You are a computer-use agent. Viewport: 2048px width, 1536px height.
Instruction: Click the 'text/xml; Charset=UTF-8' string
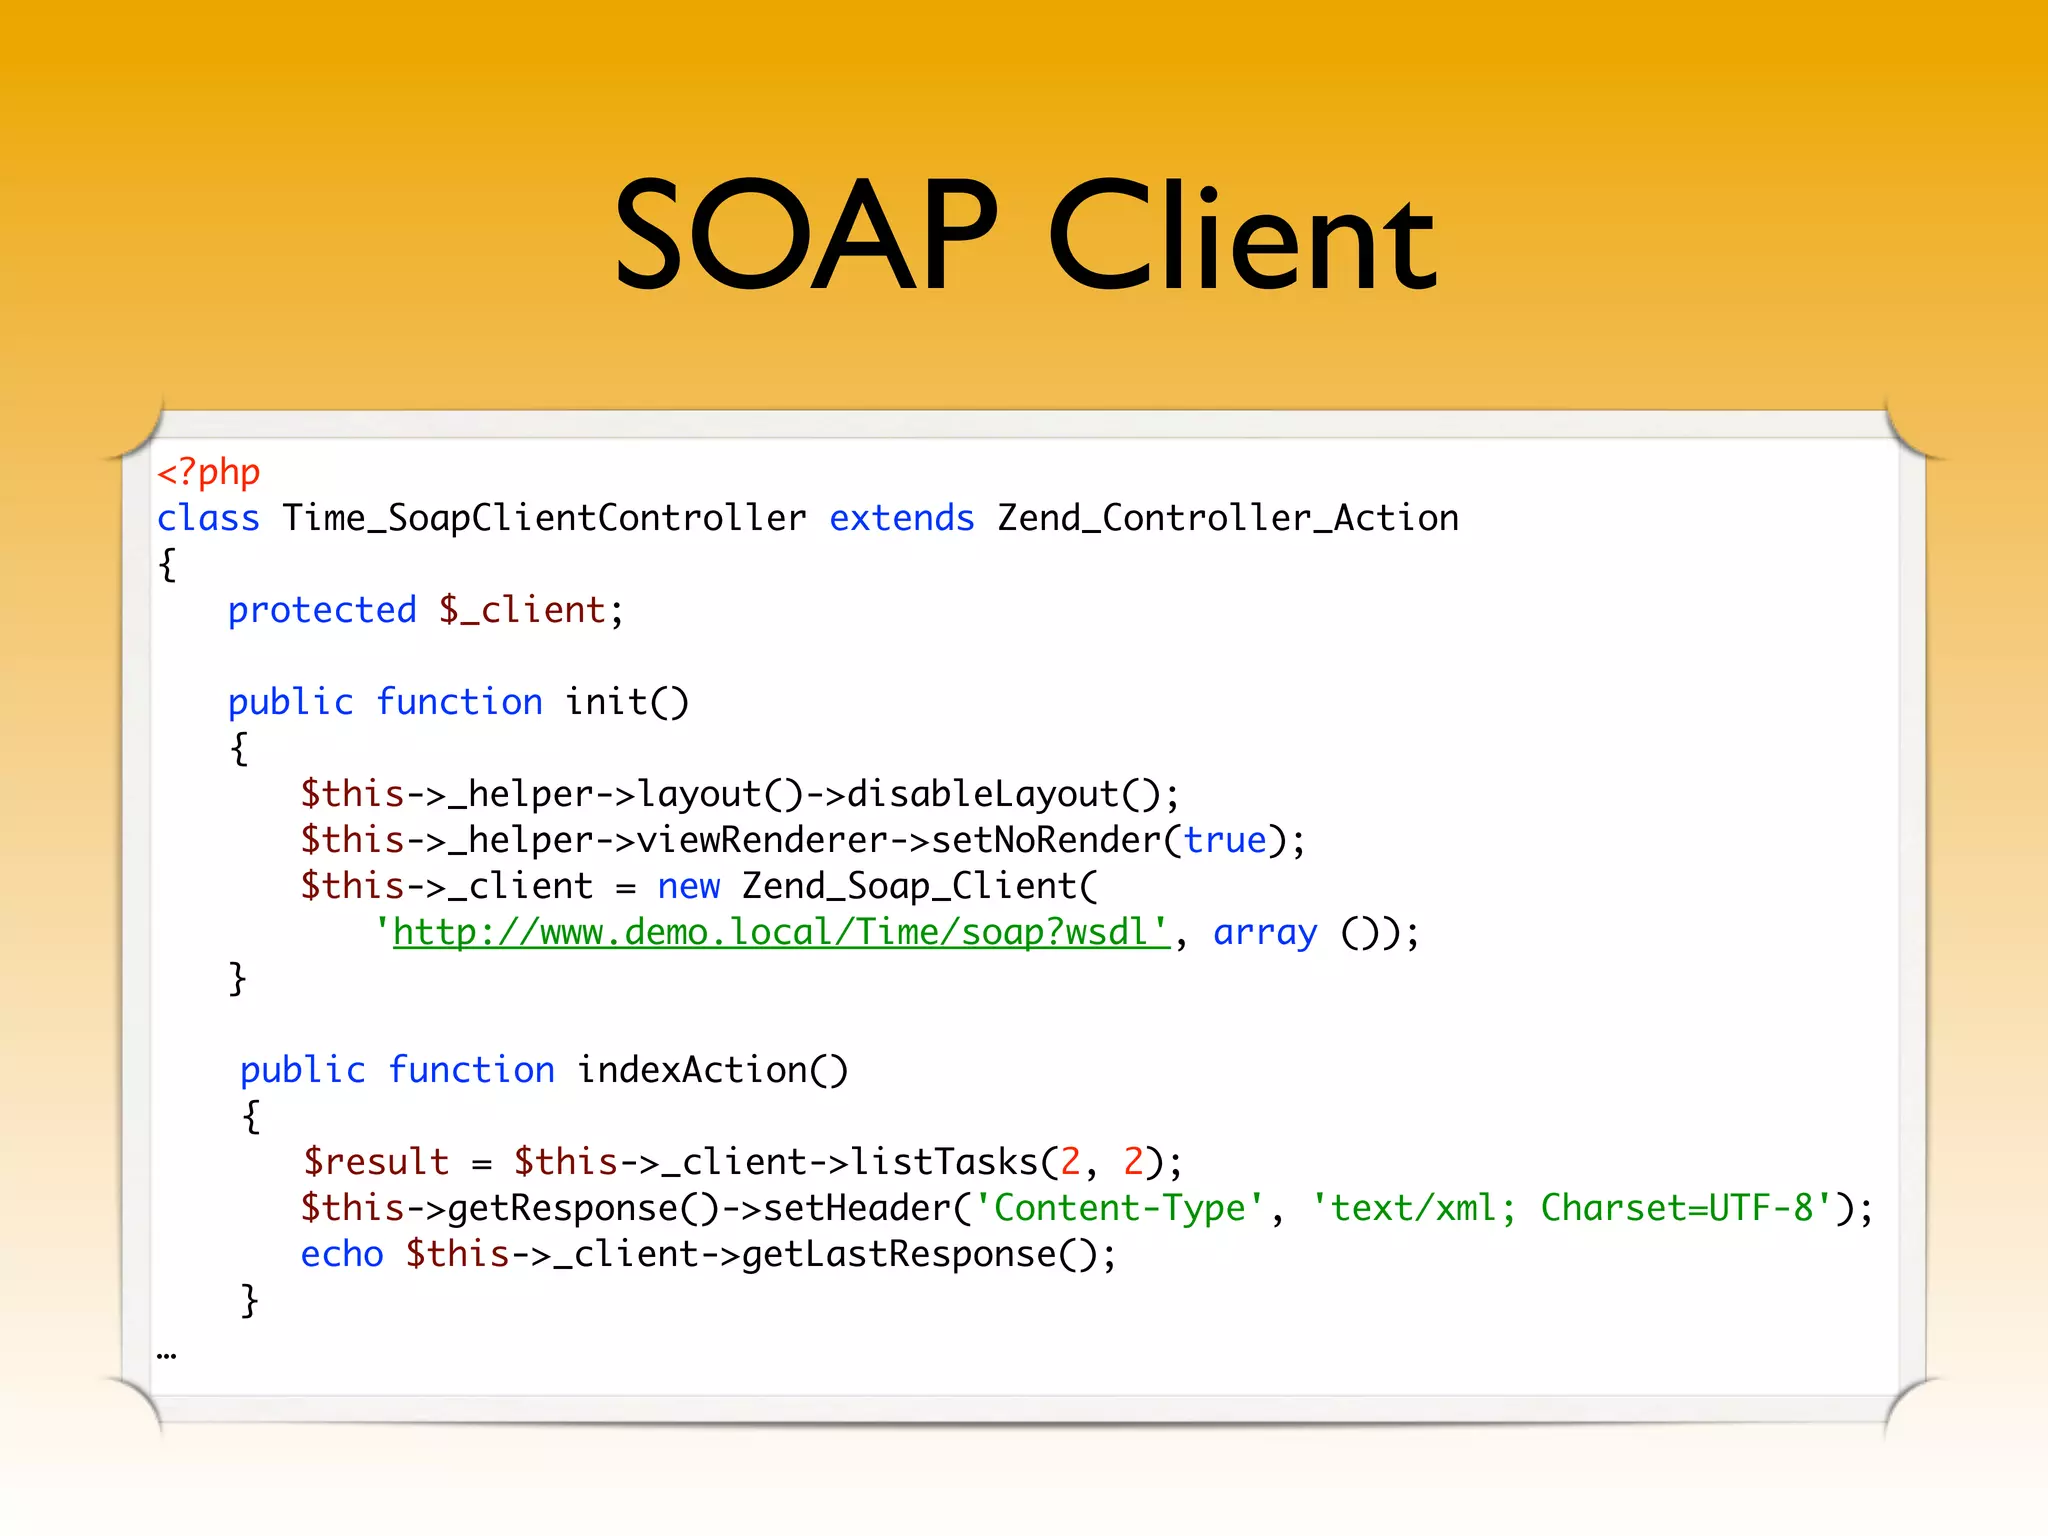tap(1572, 1208)
